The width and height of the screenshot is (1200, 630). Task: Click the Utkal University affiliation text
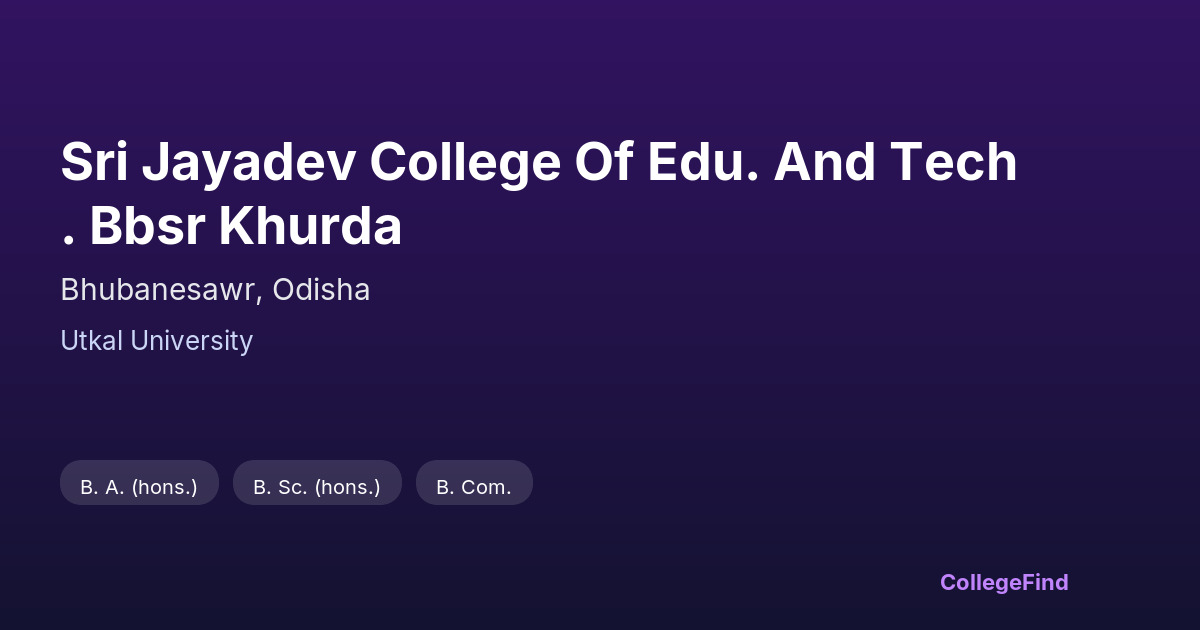(x=156, y=341)
